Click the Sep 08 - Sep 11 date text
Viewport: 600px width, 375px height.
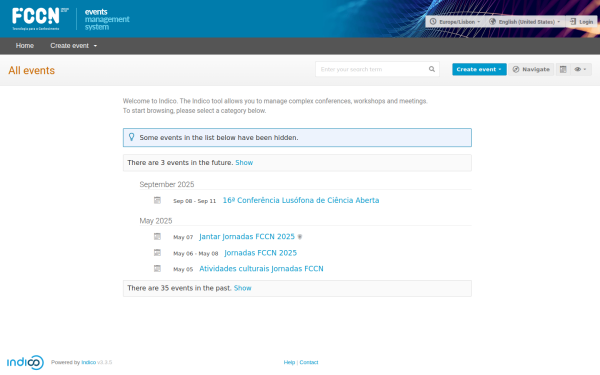tap(194, 201)
